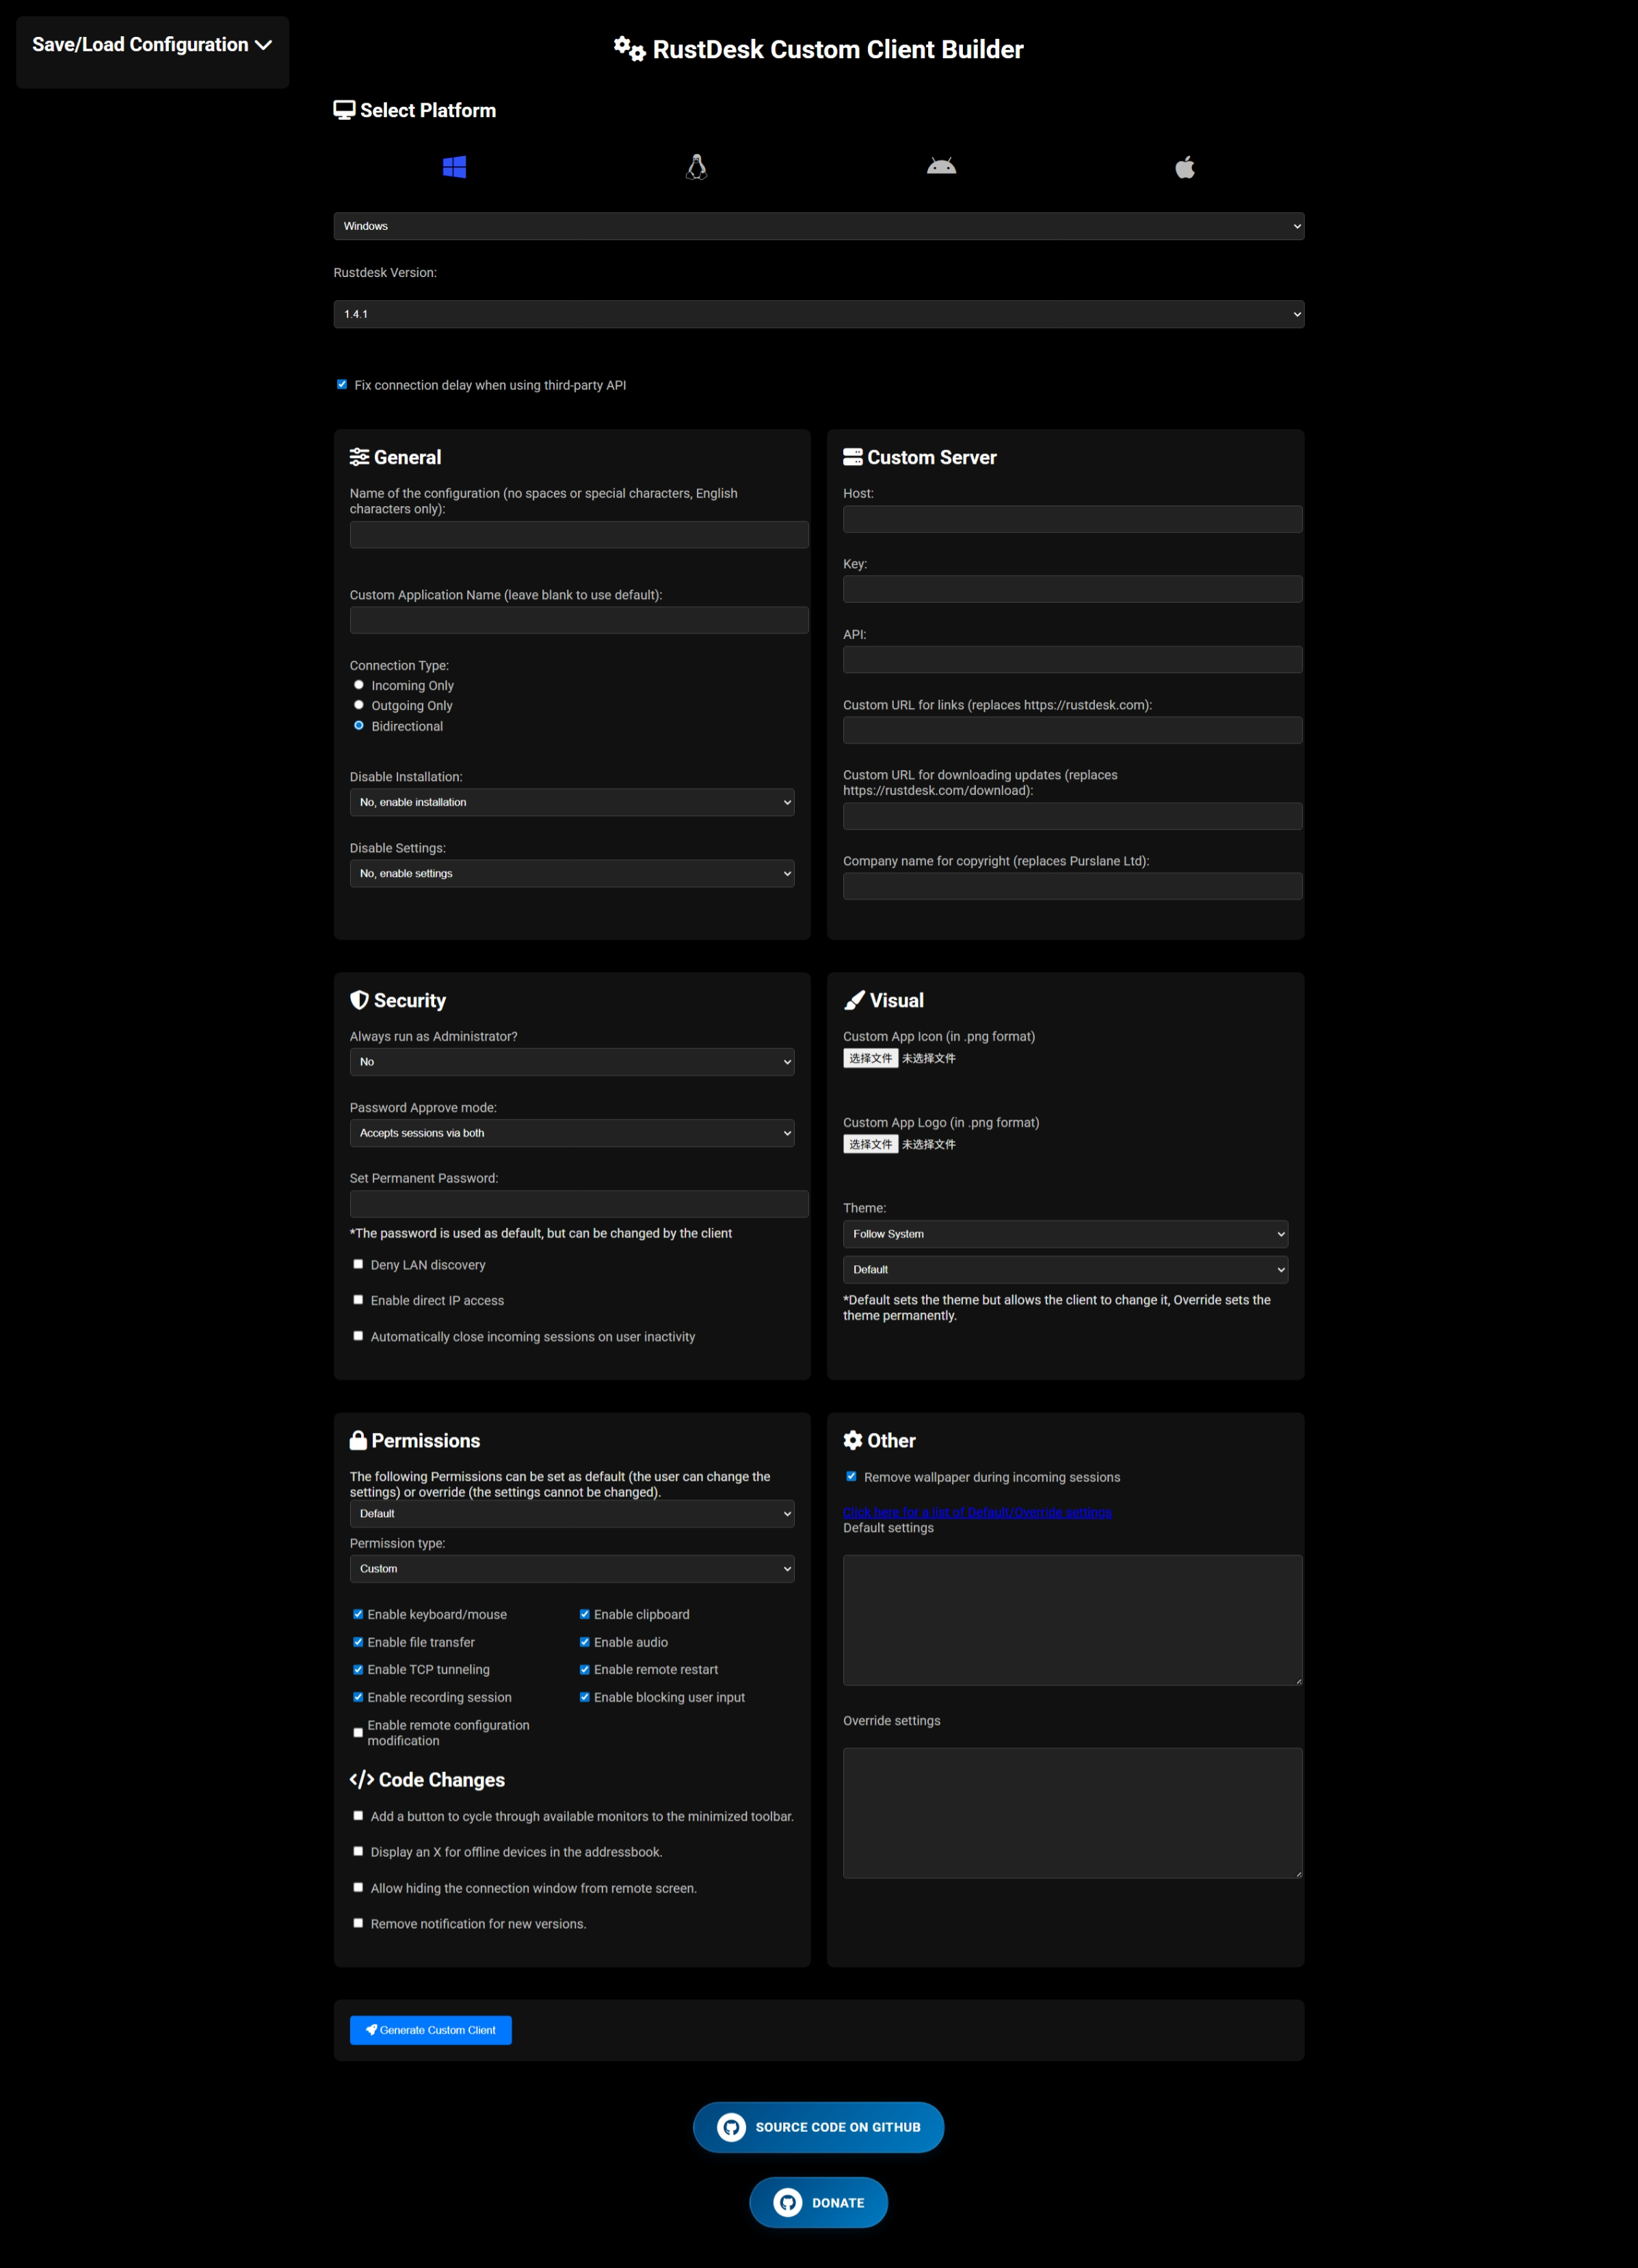Select the Apple macOS platform icon
The height and width of the screenshot is (2268, 1638).
pyautogui.click(x=1185, y=167)
